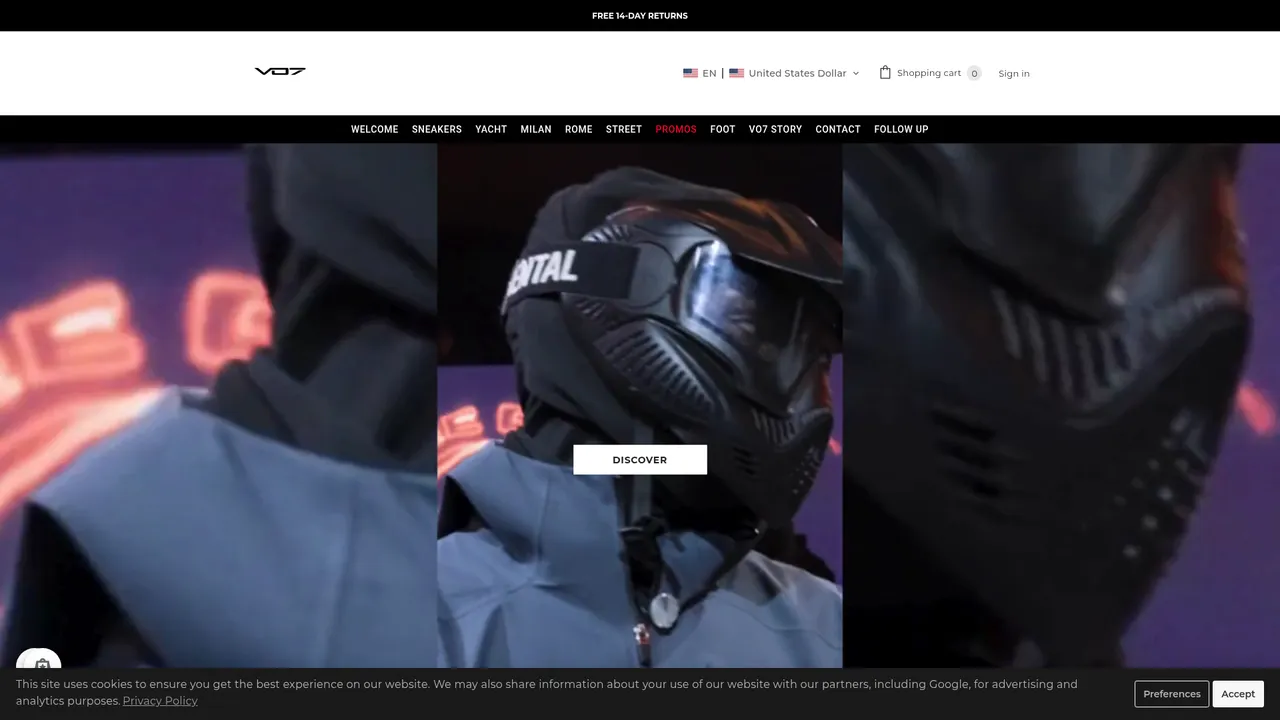Select the ROME menu item
The height and width of the screenshot is (720, 1280).
coord(579,129)
